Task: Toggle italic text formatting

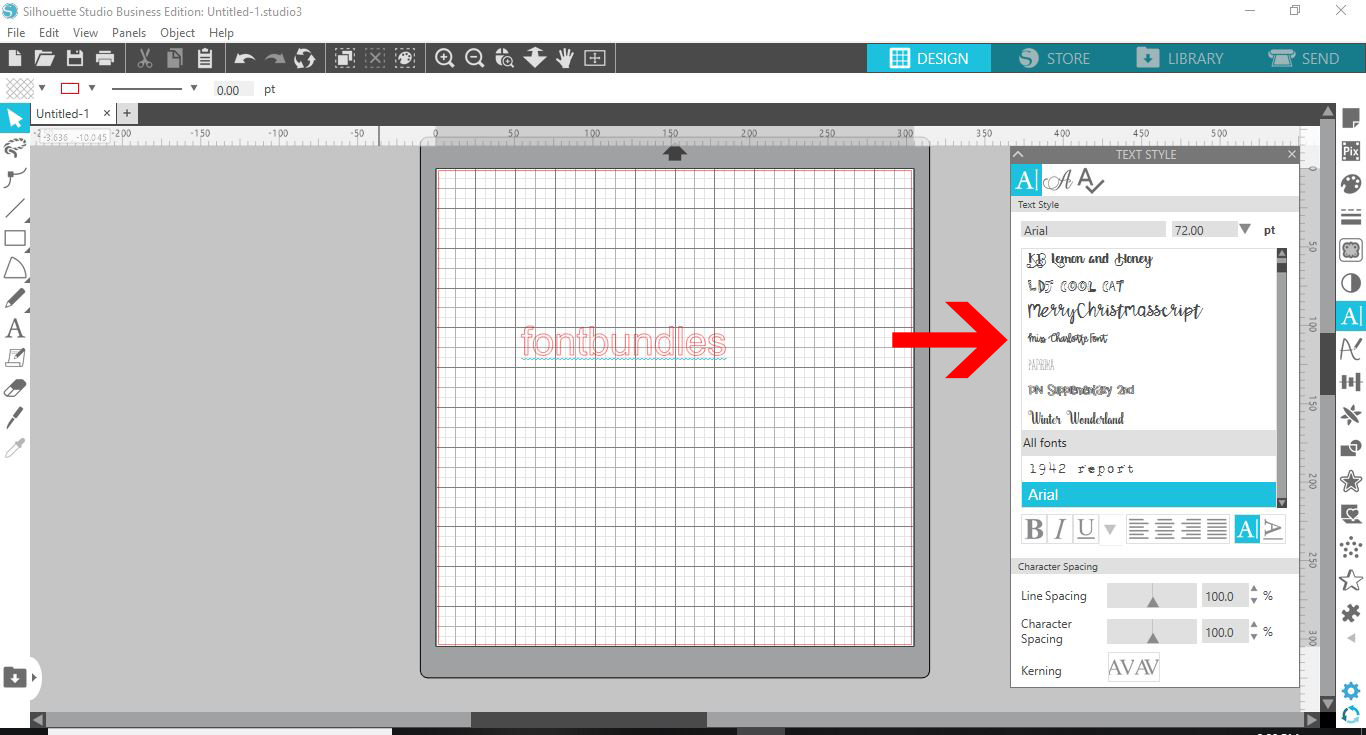Action: pyautogui.click(x=1060, y=529)
